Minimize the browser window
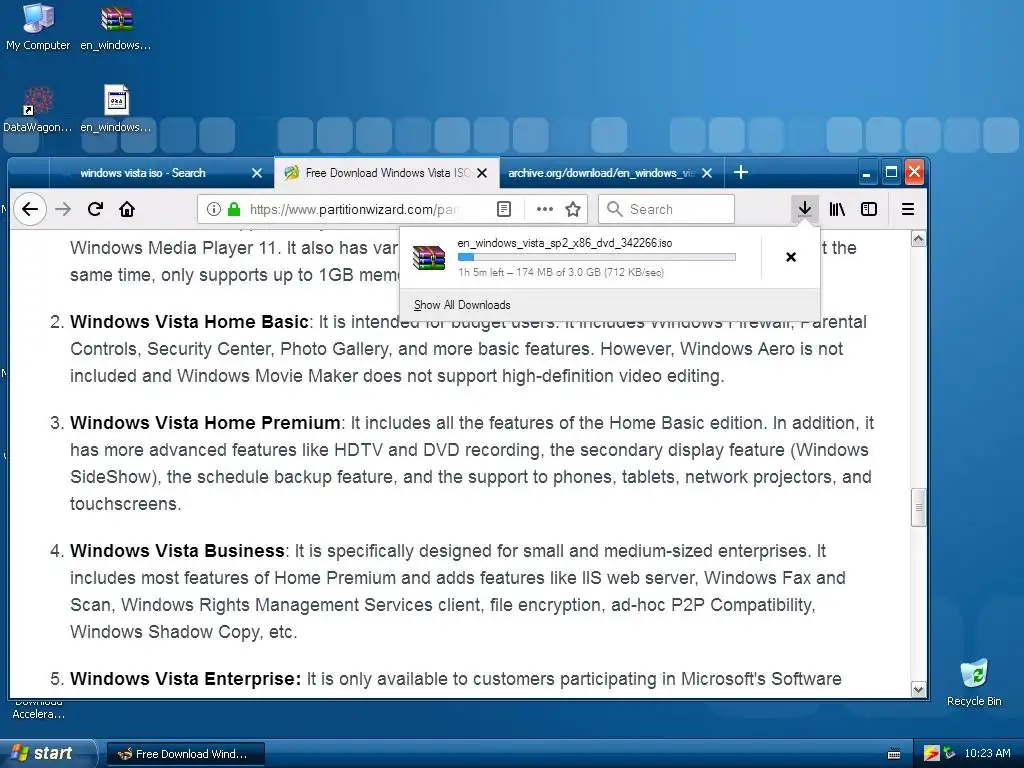Screen dimensions: 1024x768 [x=867, y=173]
